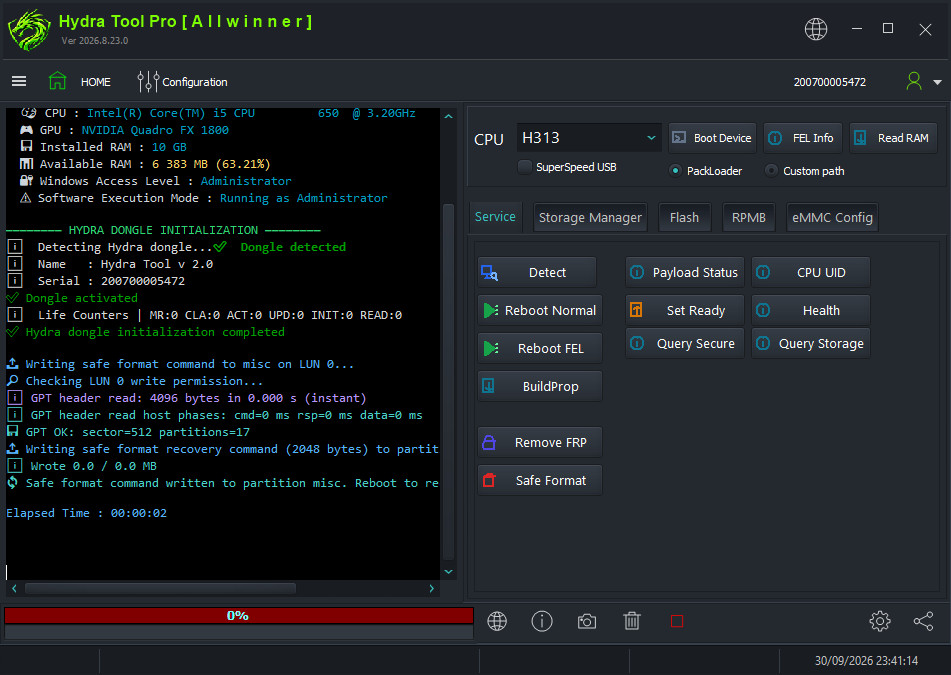
Task: Take a screenshot with the camera icon
Action: point(586,621)
